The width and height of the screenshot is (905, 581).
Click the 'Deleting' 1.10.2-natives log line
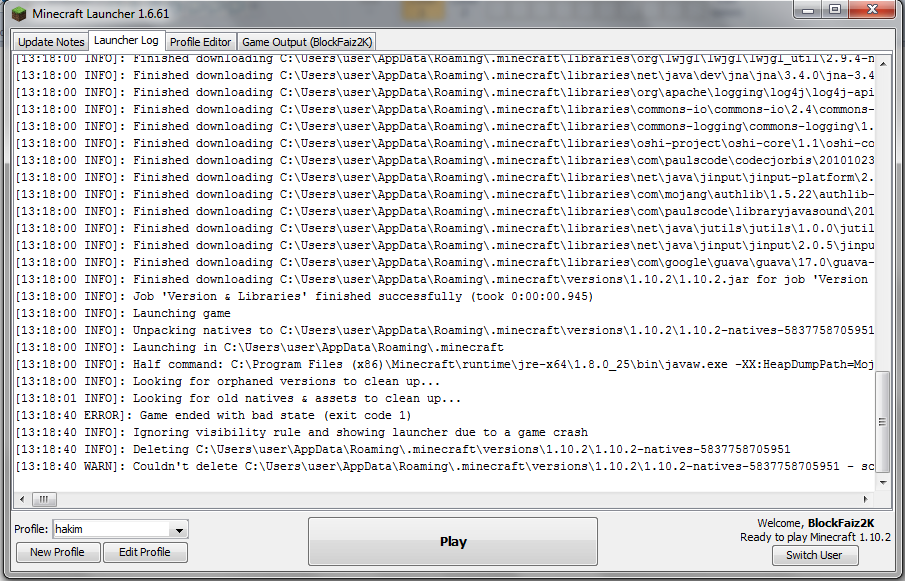point(403,449)
